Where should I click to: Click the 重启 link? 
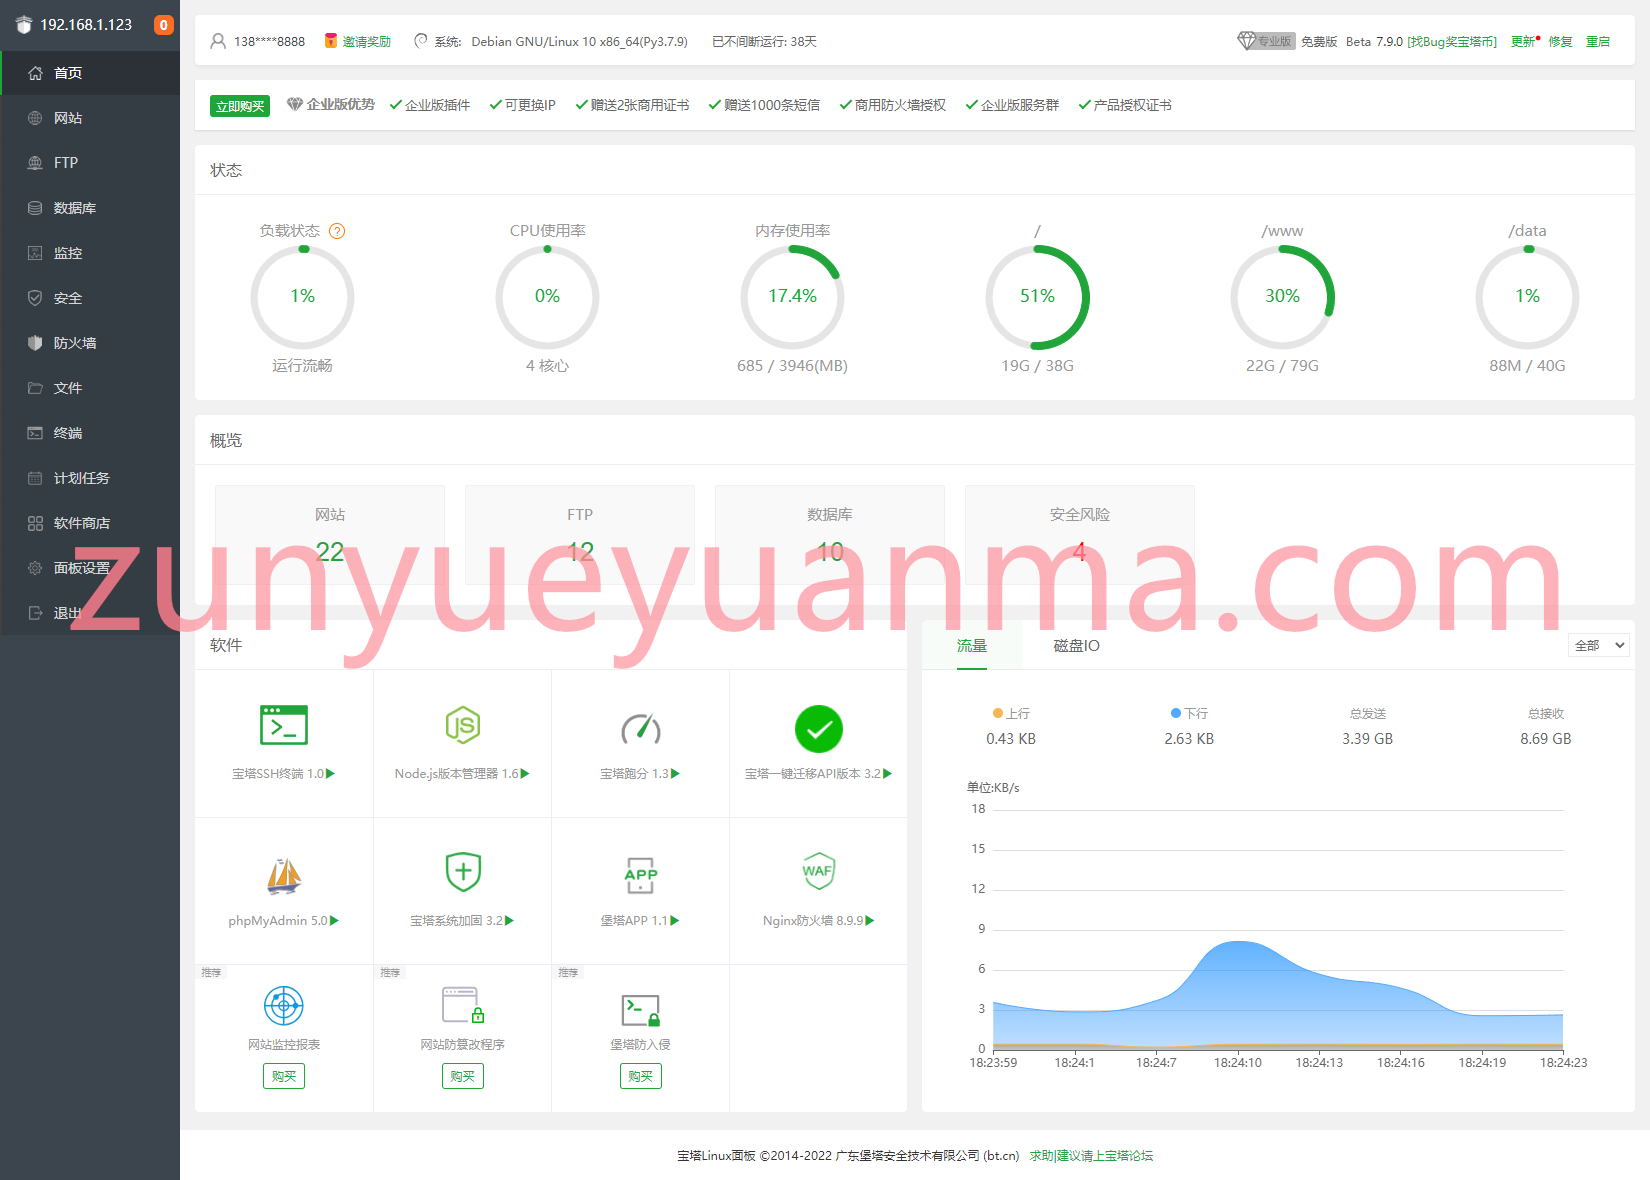click(1598, 41)
